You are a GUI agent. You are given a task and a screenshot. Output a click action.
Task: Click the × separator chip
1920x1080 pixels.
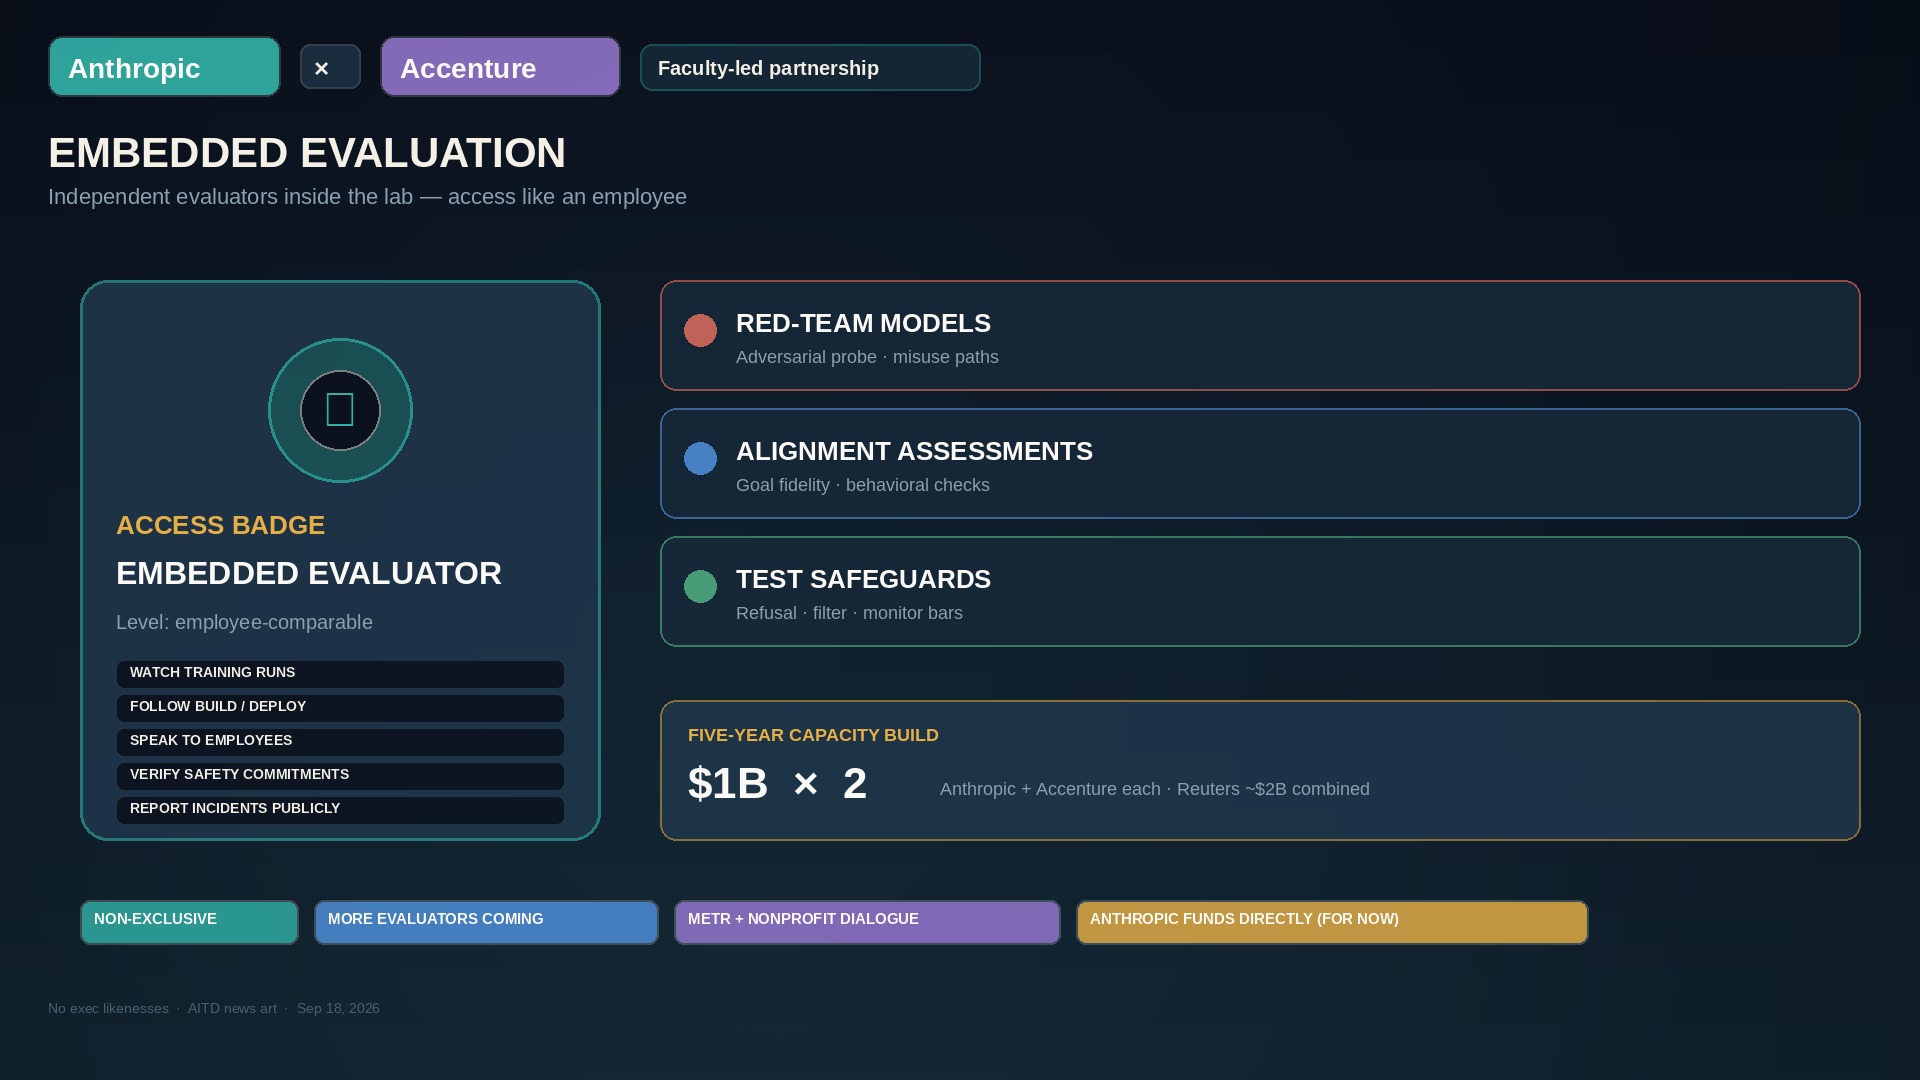point(330,67)
